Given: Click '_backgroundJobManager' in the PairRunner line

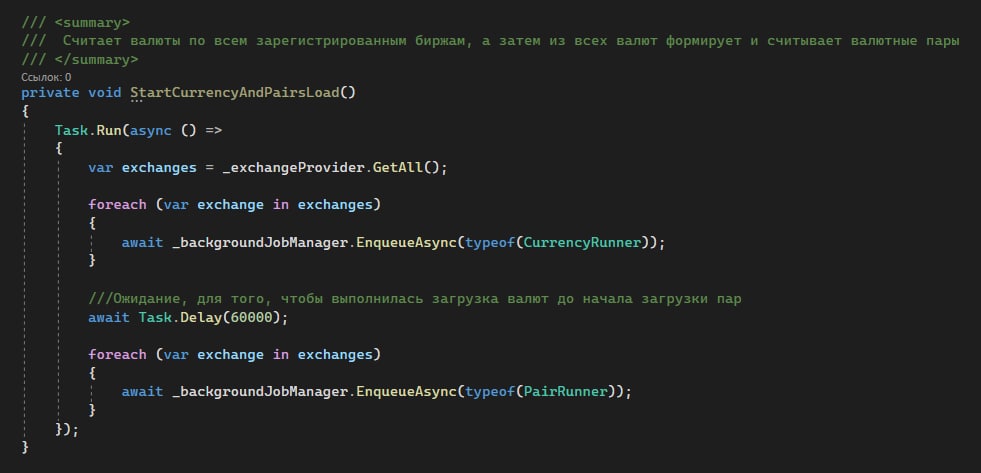Looking at the screenshot, I should (x=260, y=392).
